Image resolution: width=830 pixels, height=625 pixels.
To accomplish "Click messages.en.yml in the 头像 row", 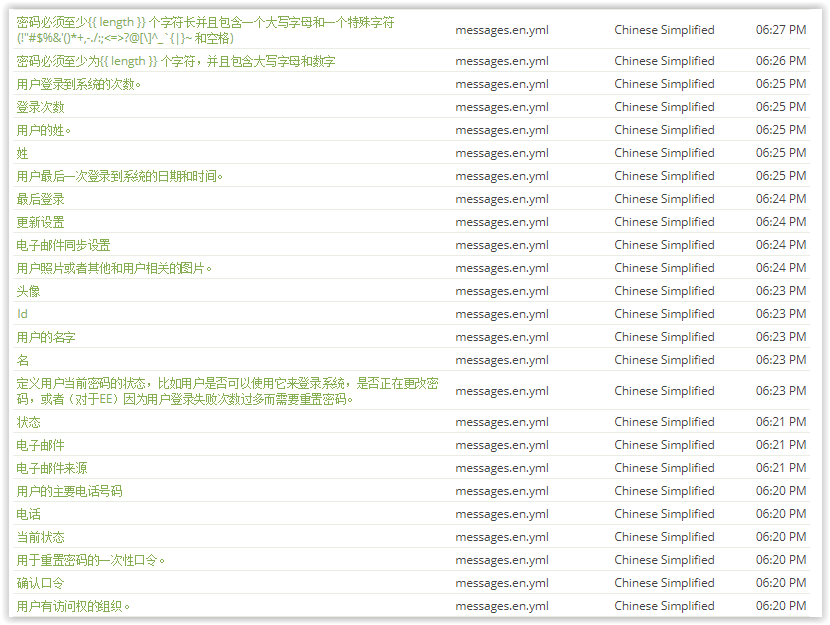I will click(502, 292).
